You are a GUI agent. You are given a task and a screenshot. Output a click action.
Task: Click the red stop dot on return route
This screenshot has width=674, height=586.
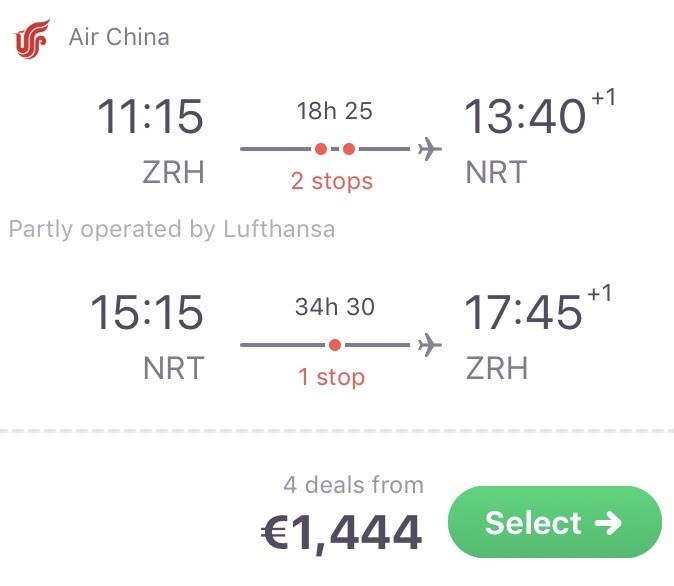tap(335, 345)
